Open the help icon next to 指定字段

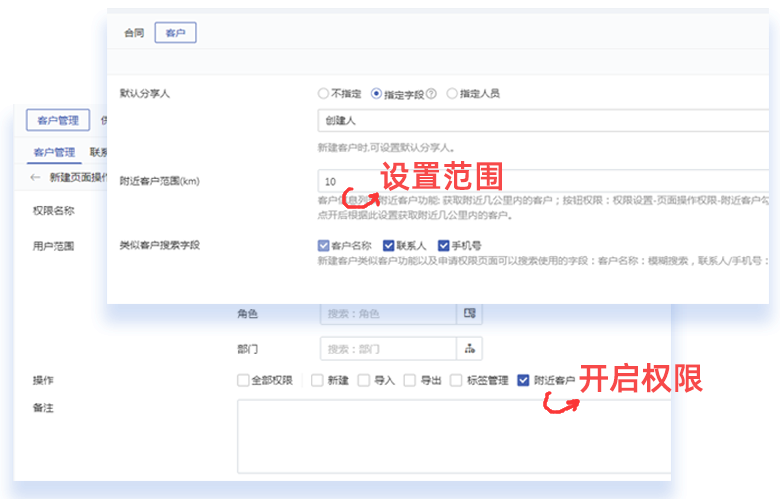tap(431, 94)
